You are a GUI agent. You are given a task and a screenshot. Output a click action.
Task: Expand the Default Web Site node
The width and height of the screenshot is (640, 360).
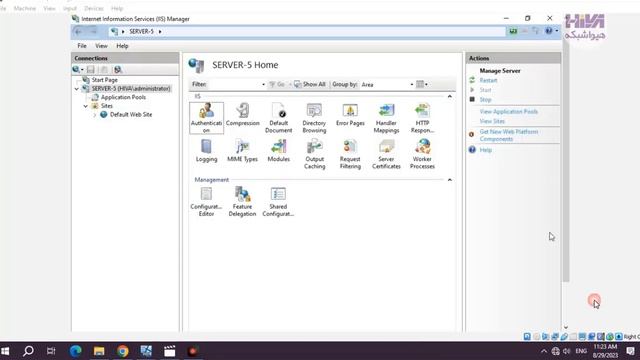click(x=95, y=115)
